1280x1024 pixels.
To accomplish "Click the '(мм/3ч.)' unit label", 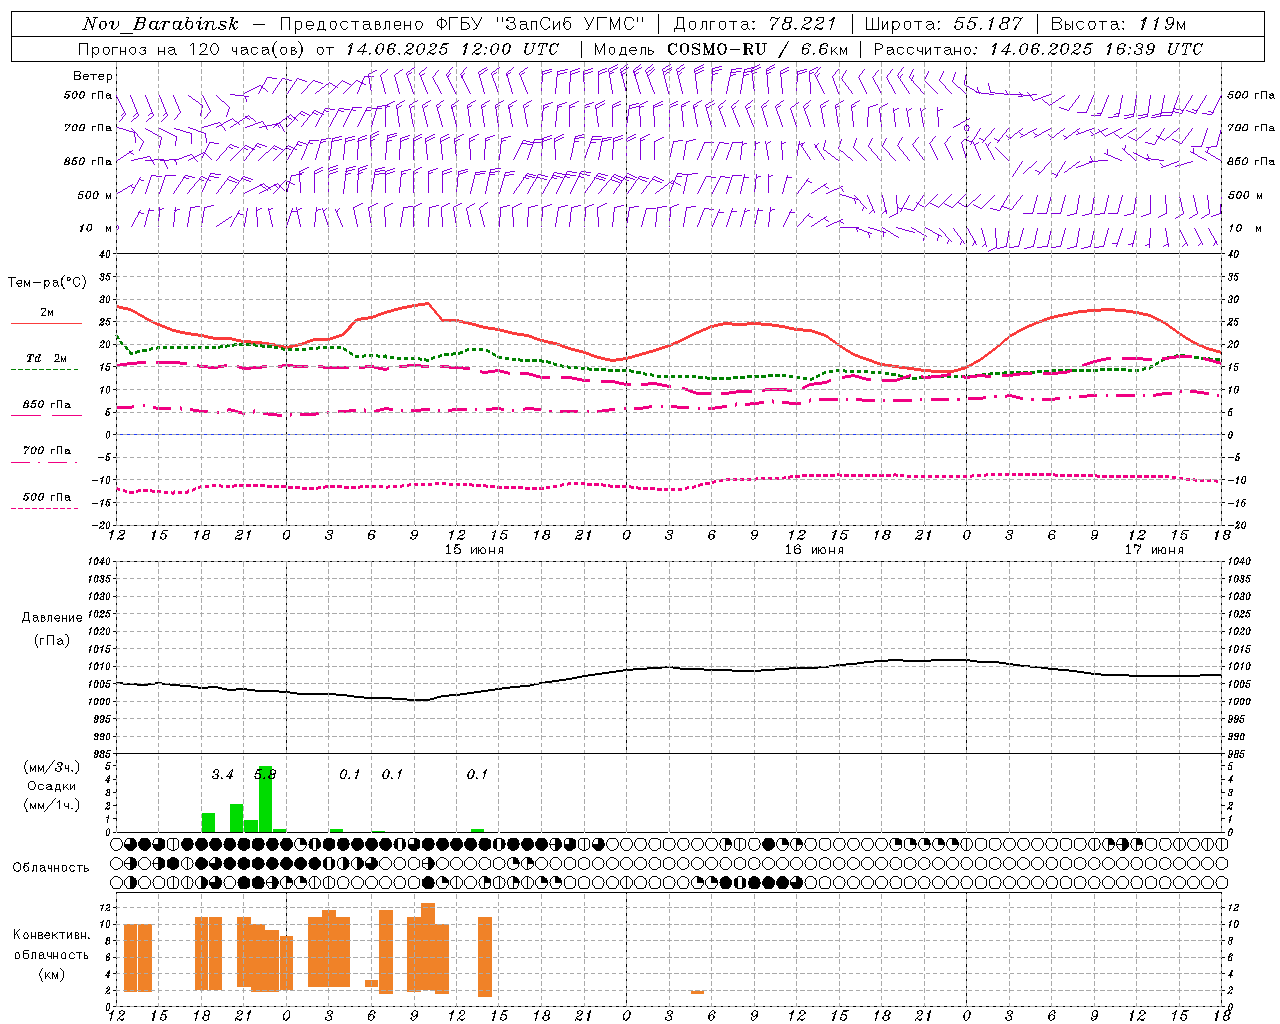I will coord(51,767).
